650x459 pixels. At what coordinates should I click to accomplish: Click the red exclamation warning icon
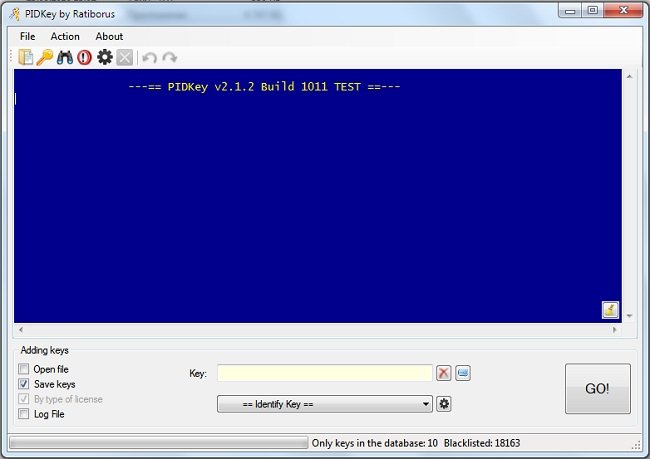[x=85, y=57]
